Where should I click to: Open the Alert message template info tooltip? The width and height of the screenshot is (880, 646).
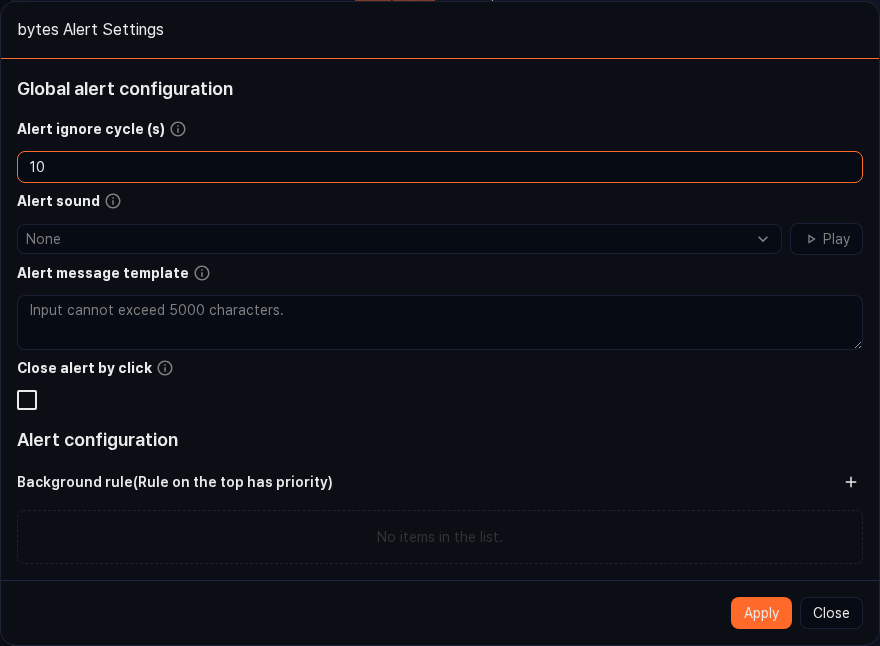point(202,273)
